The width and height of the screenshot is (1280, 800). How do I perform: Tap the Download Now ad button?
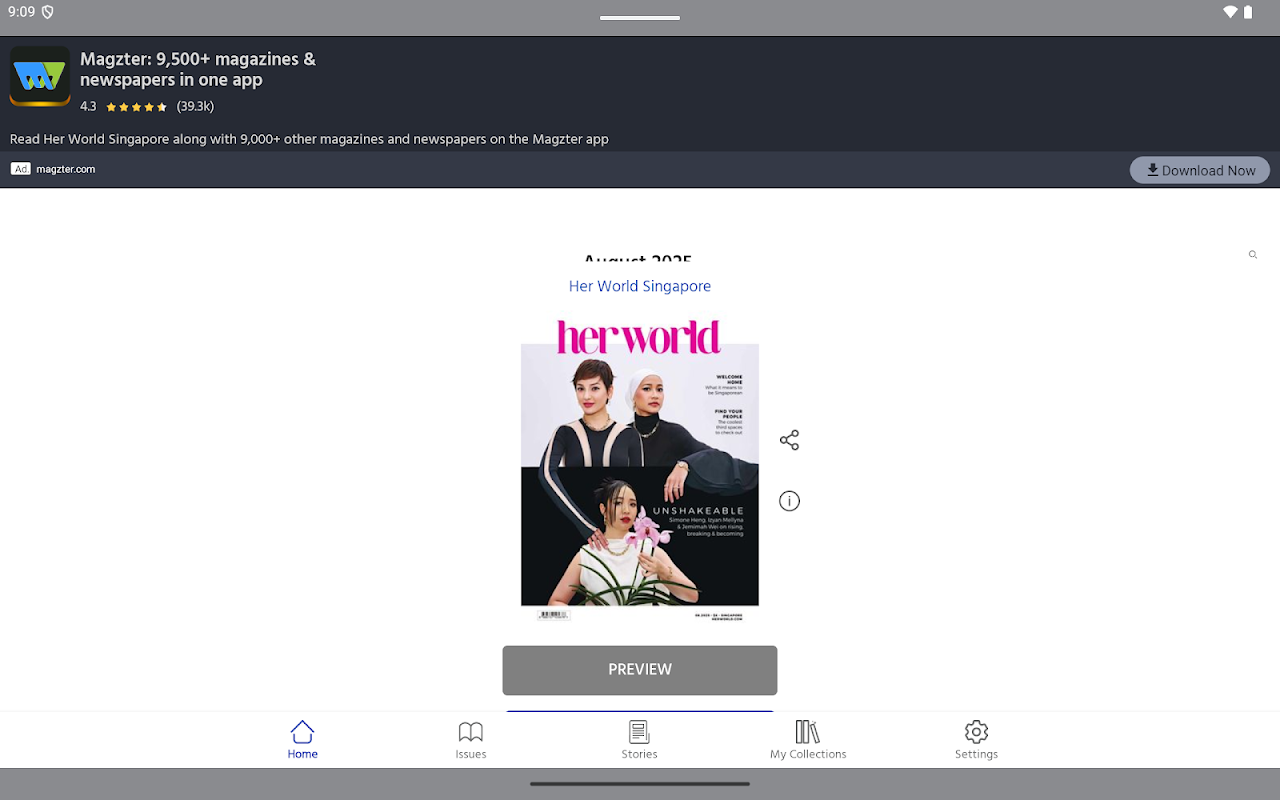point(1200,170)
